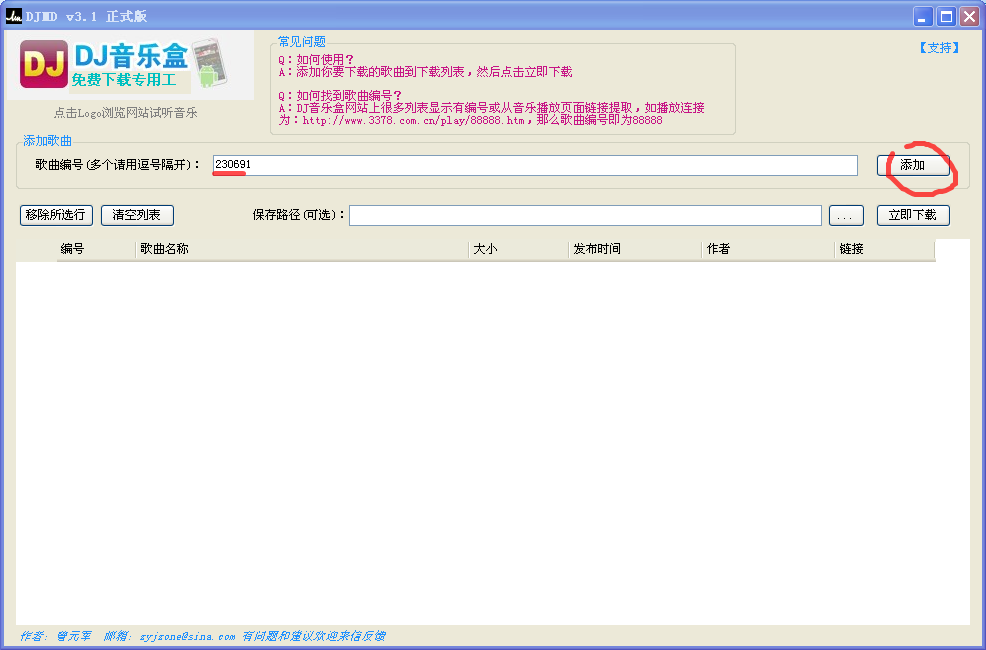The width and height of the screenshot is (986, 650).
Task: Click the DJ音乐盒 logo banner
Action: click(x=130, y=65)
